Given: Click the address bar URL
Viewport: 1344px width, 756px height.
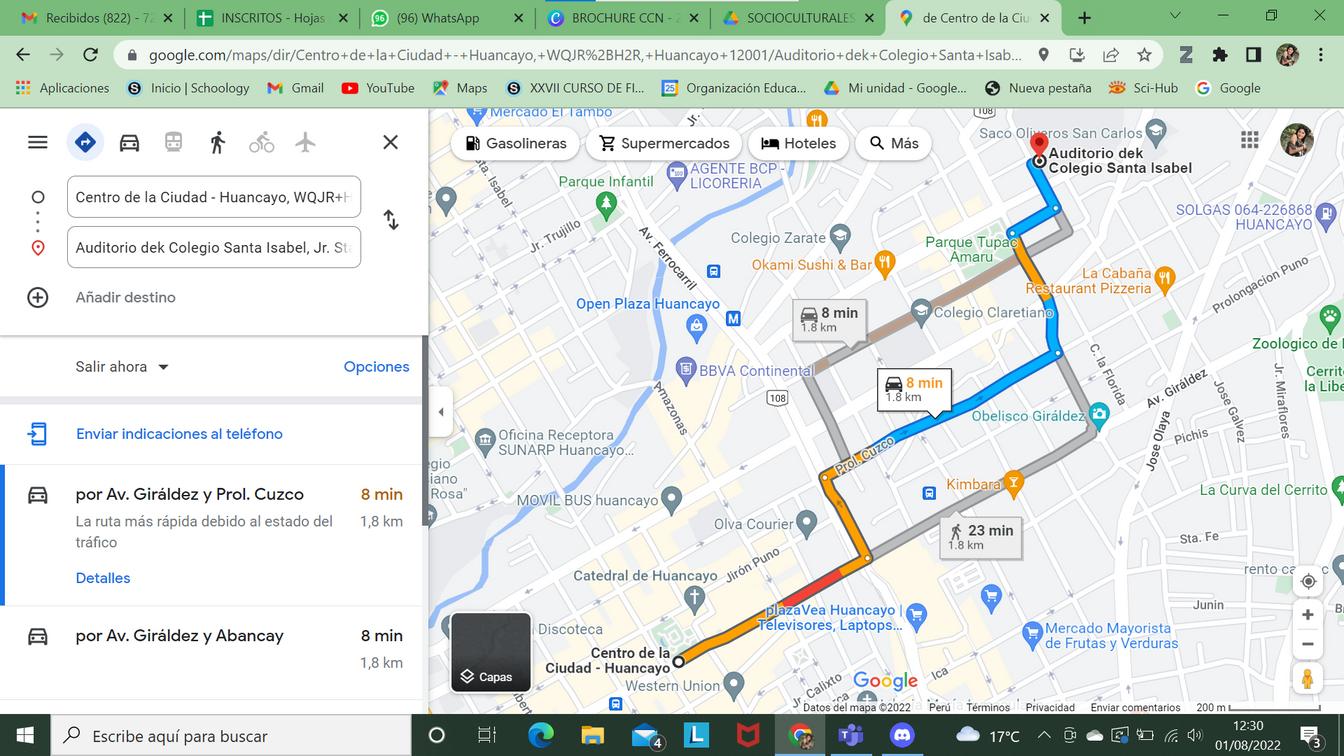Looking at the screenshot, I should [x=585, y=56].
